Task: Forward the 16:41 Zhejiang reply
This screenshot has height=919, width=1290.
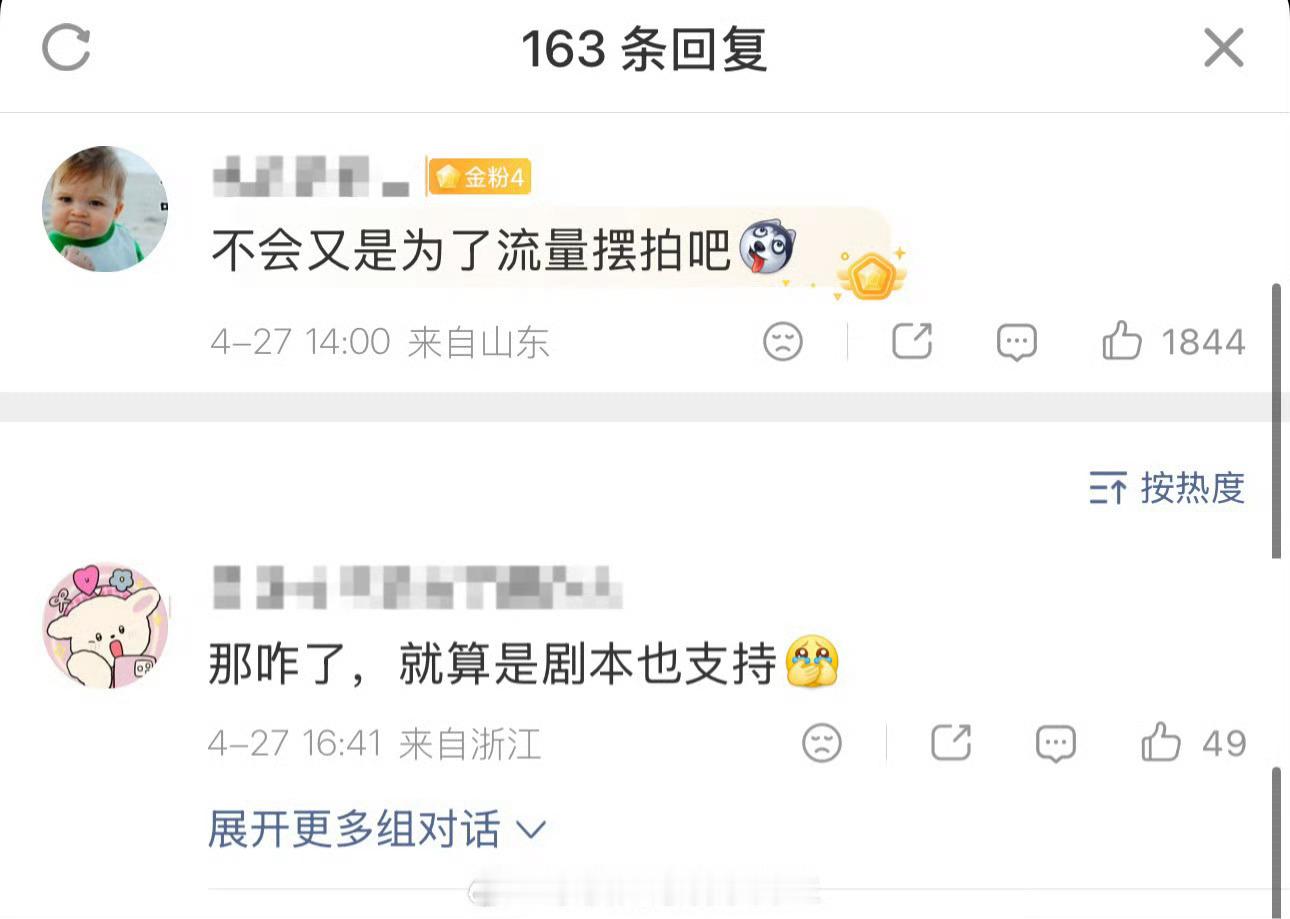Action: click(951, 743)
